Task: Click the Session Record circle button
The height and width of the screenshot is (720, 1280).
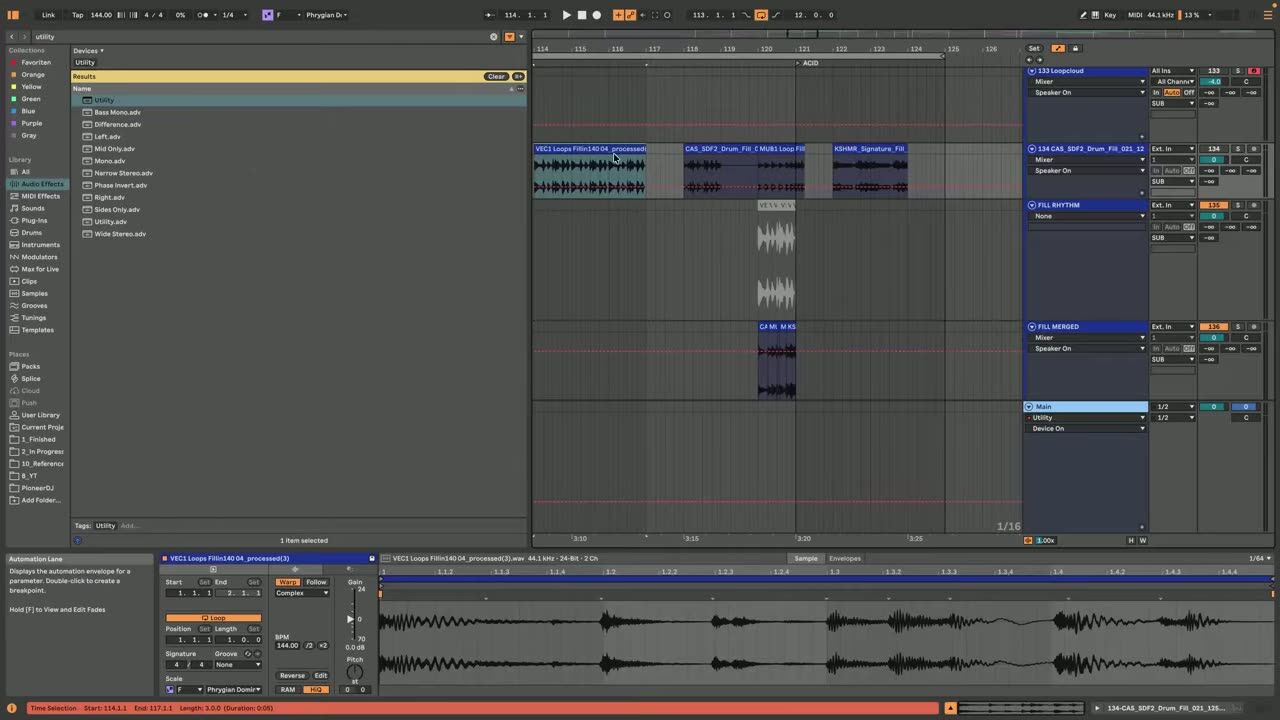Action: coord(667,15)
